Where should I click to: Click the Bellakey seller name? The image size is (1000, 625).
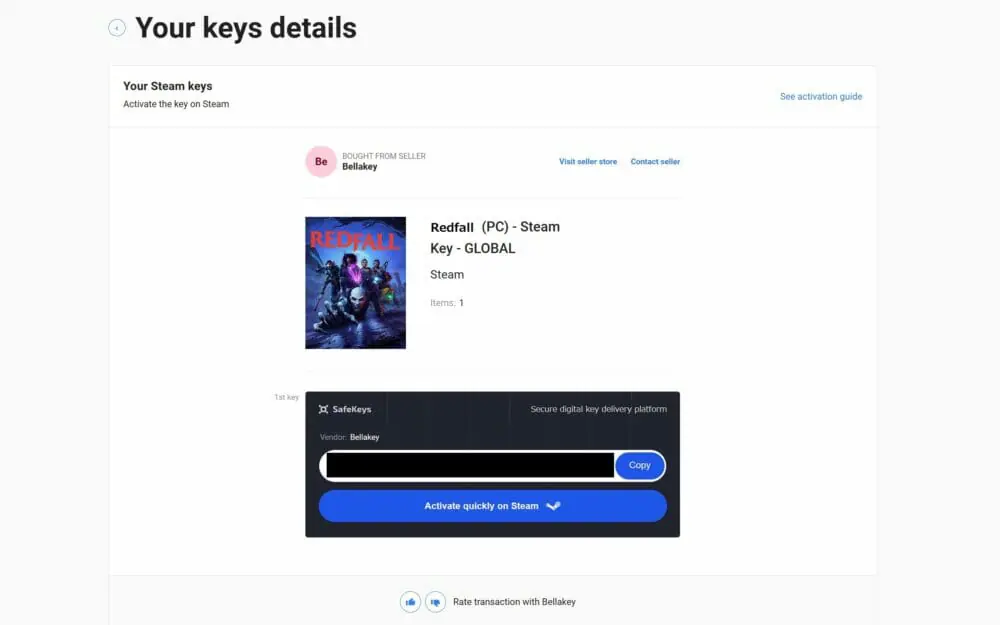tap(360, 166)
